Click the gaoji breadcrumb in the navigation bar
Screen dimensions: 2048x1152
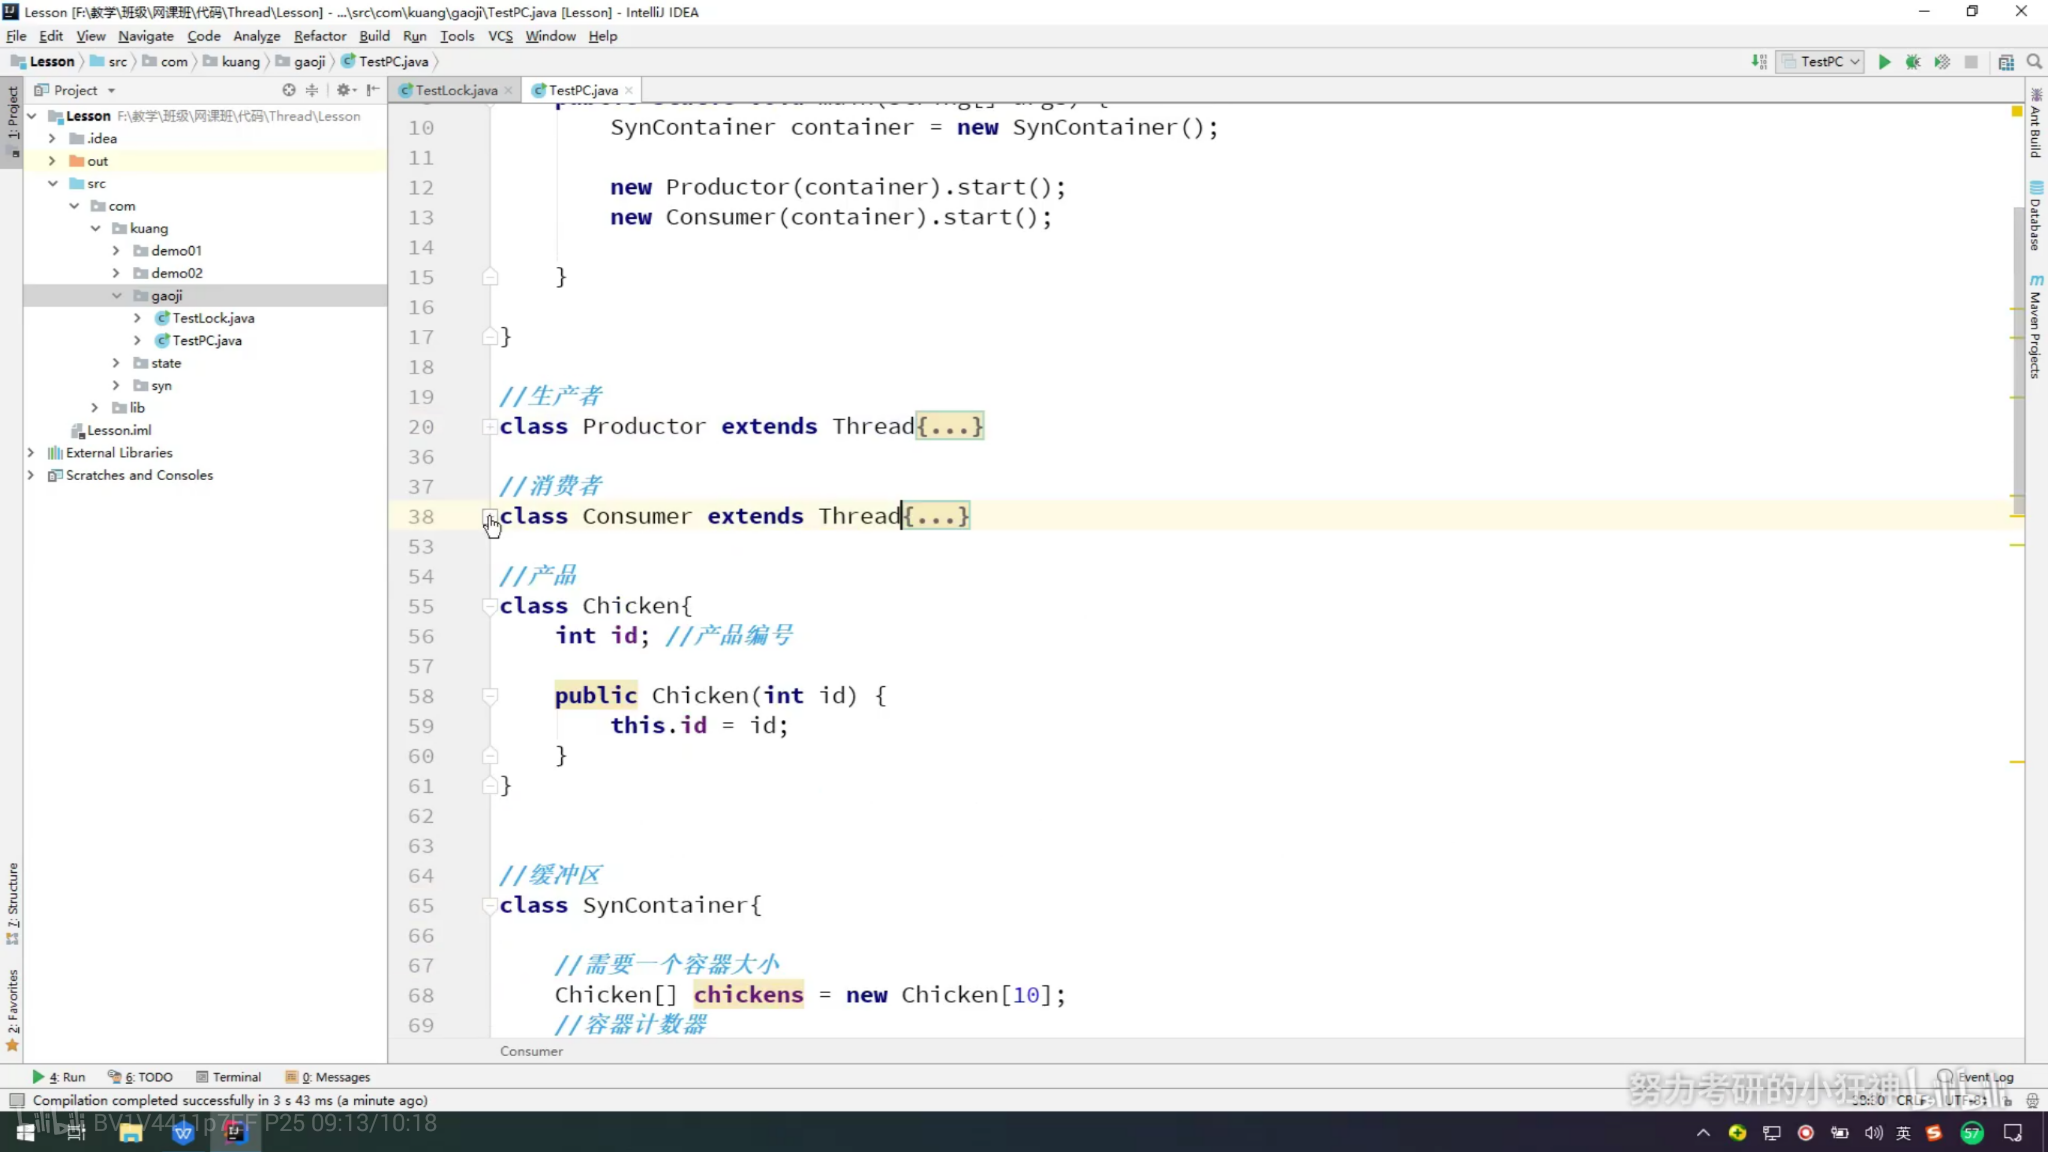pyautogui.click(x=301, y=62)
